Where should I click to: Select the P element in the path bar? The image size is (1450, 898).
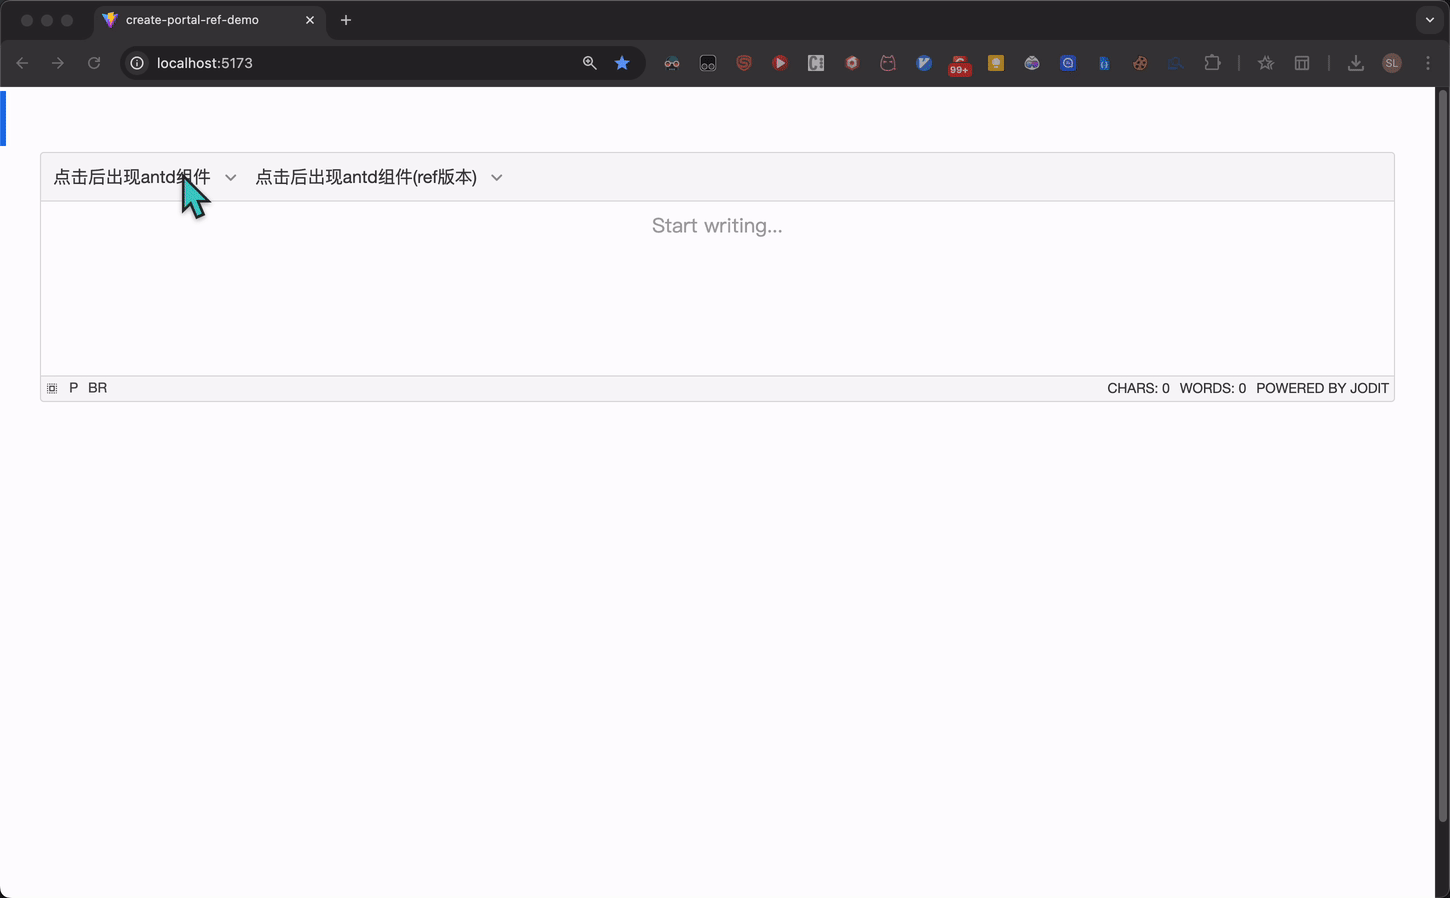pos(73,388)
